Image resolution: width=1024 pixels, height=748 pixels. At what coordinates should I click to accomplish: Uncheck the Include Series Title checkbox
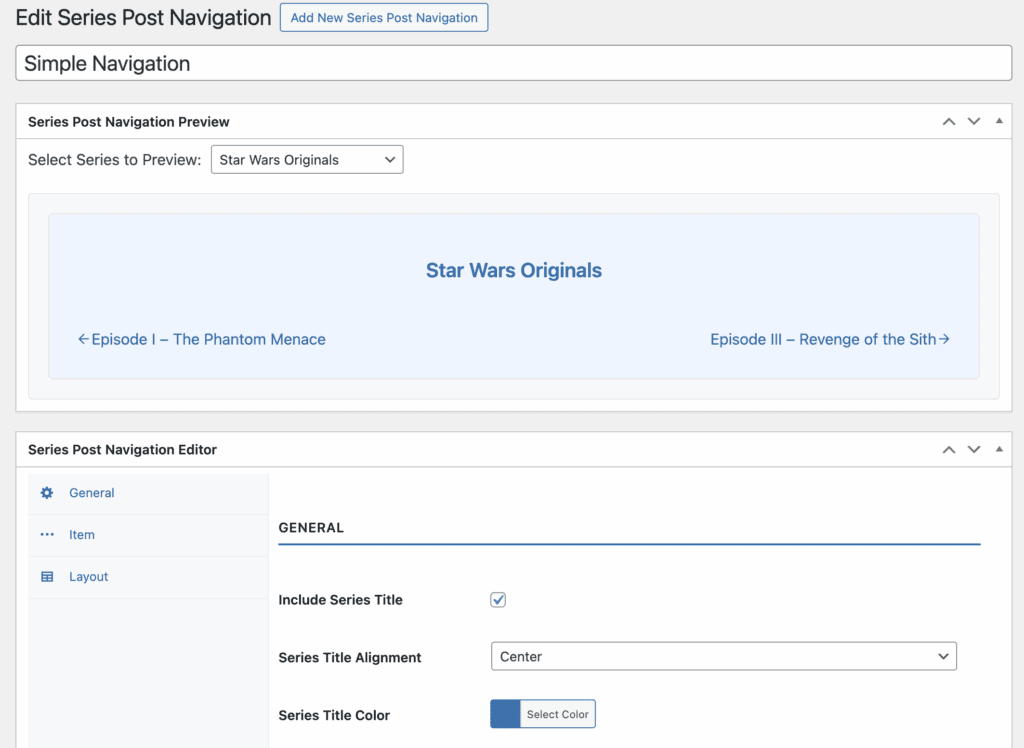coord(498,600)
